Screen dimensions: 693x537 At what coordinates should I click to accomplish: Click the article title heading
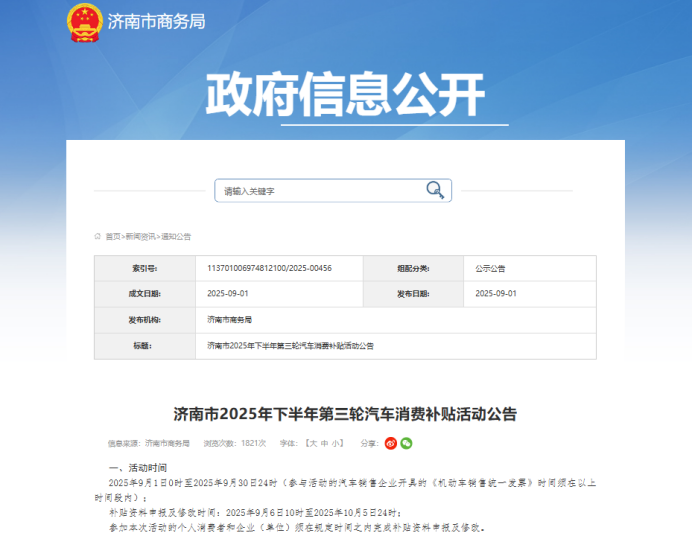(x=345, y=414)
